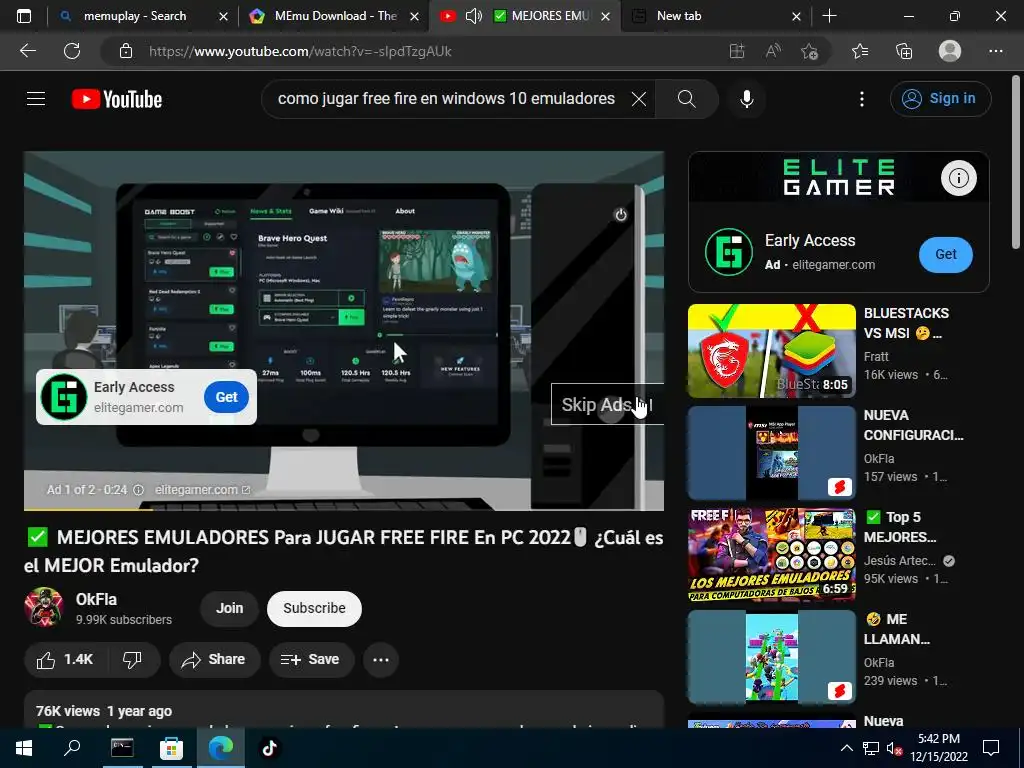The image size is (1024, 768).
Task: Open Microsoft Store from taskbar
Action: coord(171,748)
